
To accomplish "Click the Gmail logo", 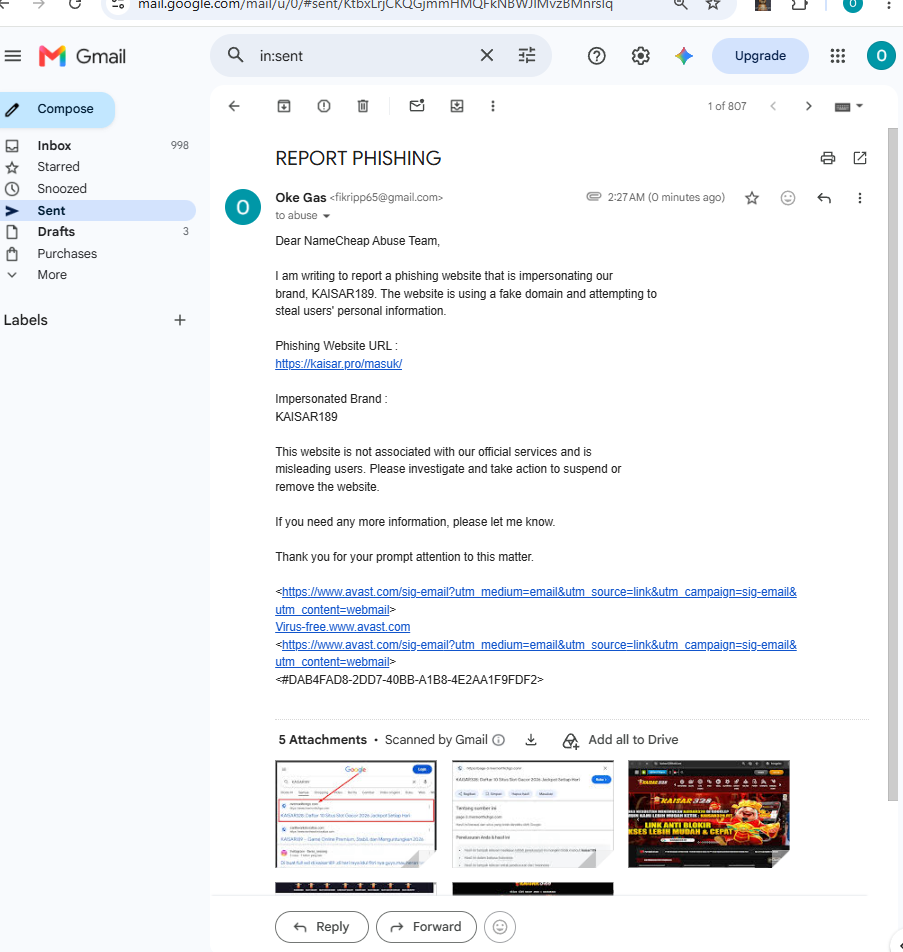I will pyautogui.click(x=82, y=56).
